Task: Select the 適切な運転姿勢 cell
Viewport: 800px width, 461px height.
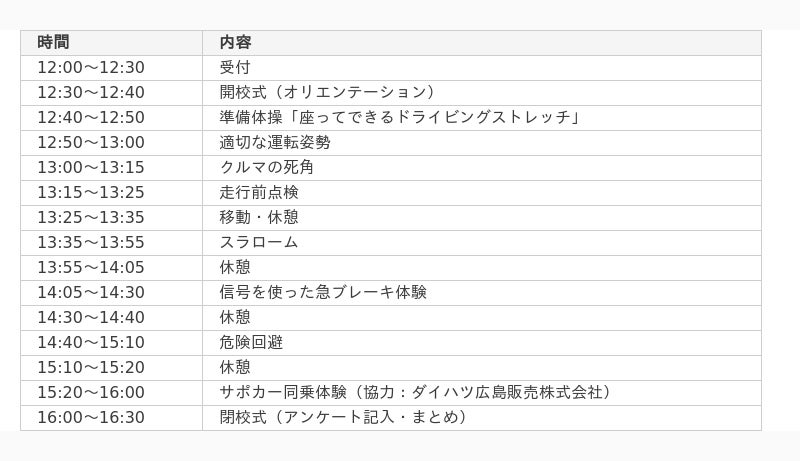Action: pos(482,143)
